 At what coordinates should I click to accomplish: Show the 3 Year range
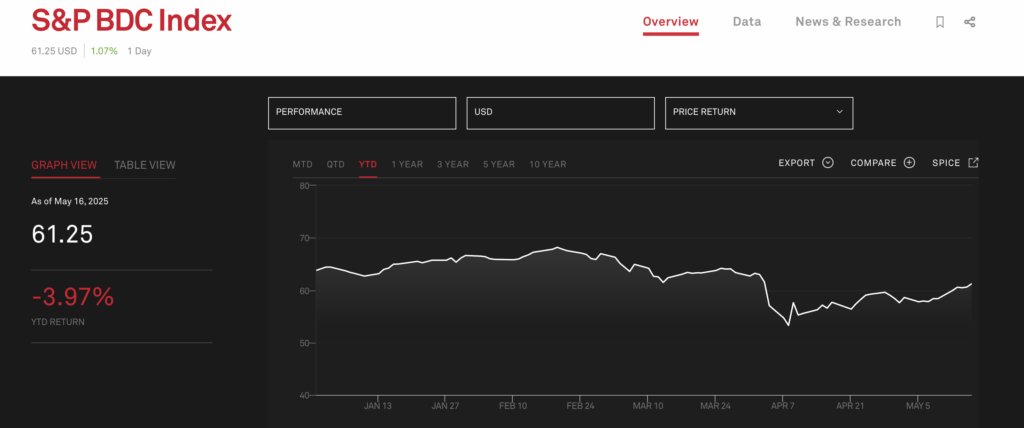[x=453, y=164]
